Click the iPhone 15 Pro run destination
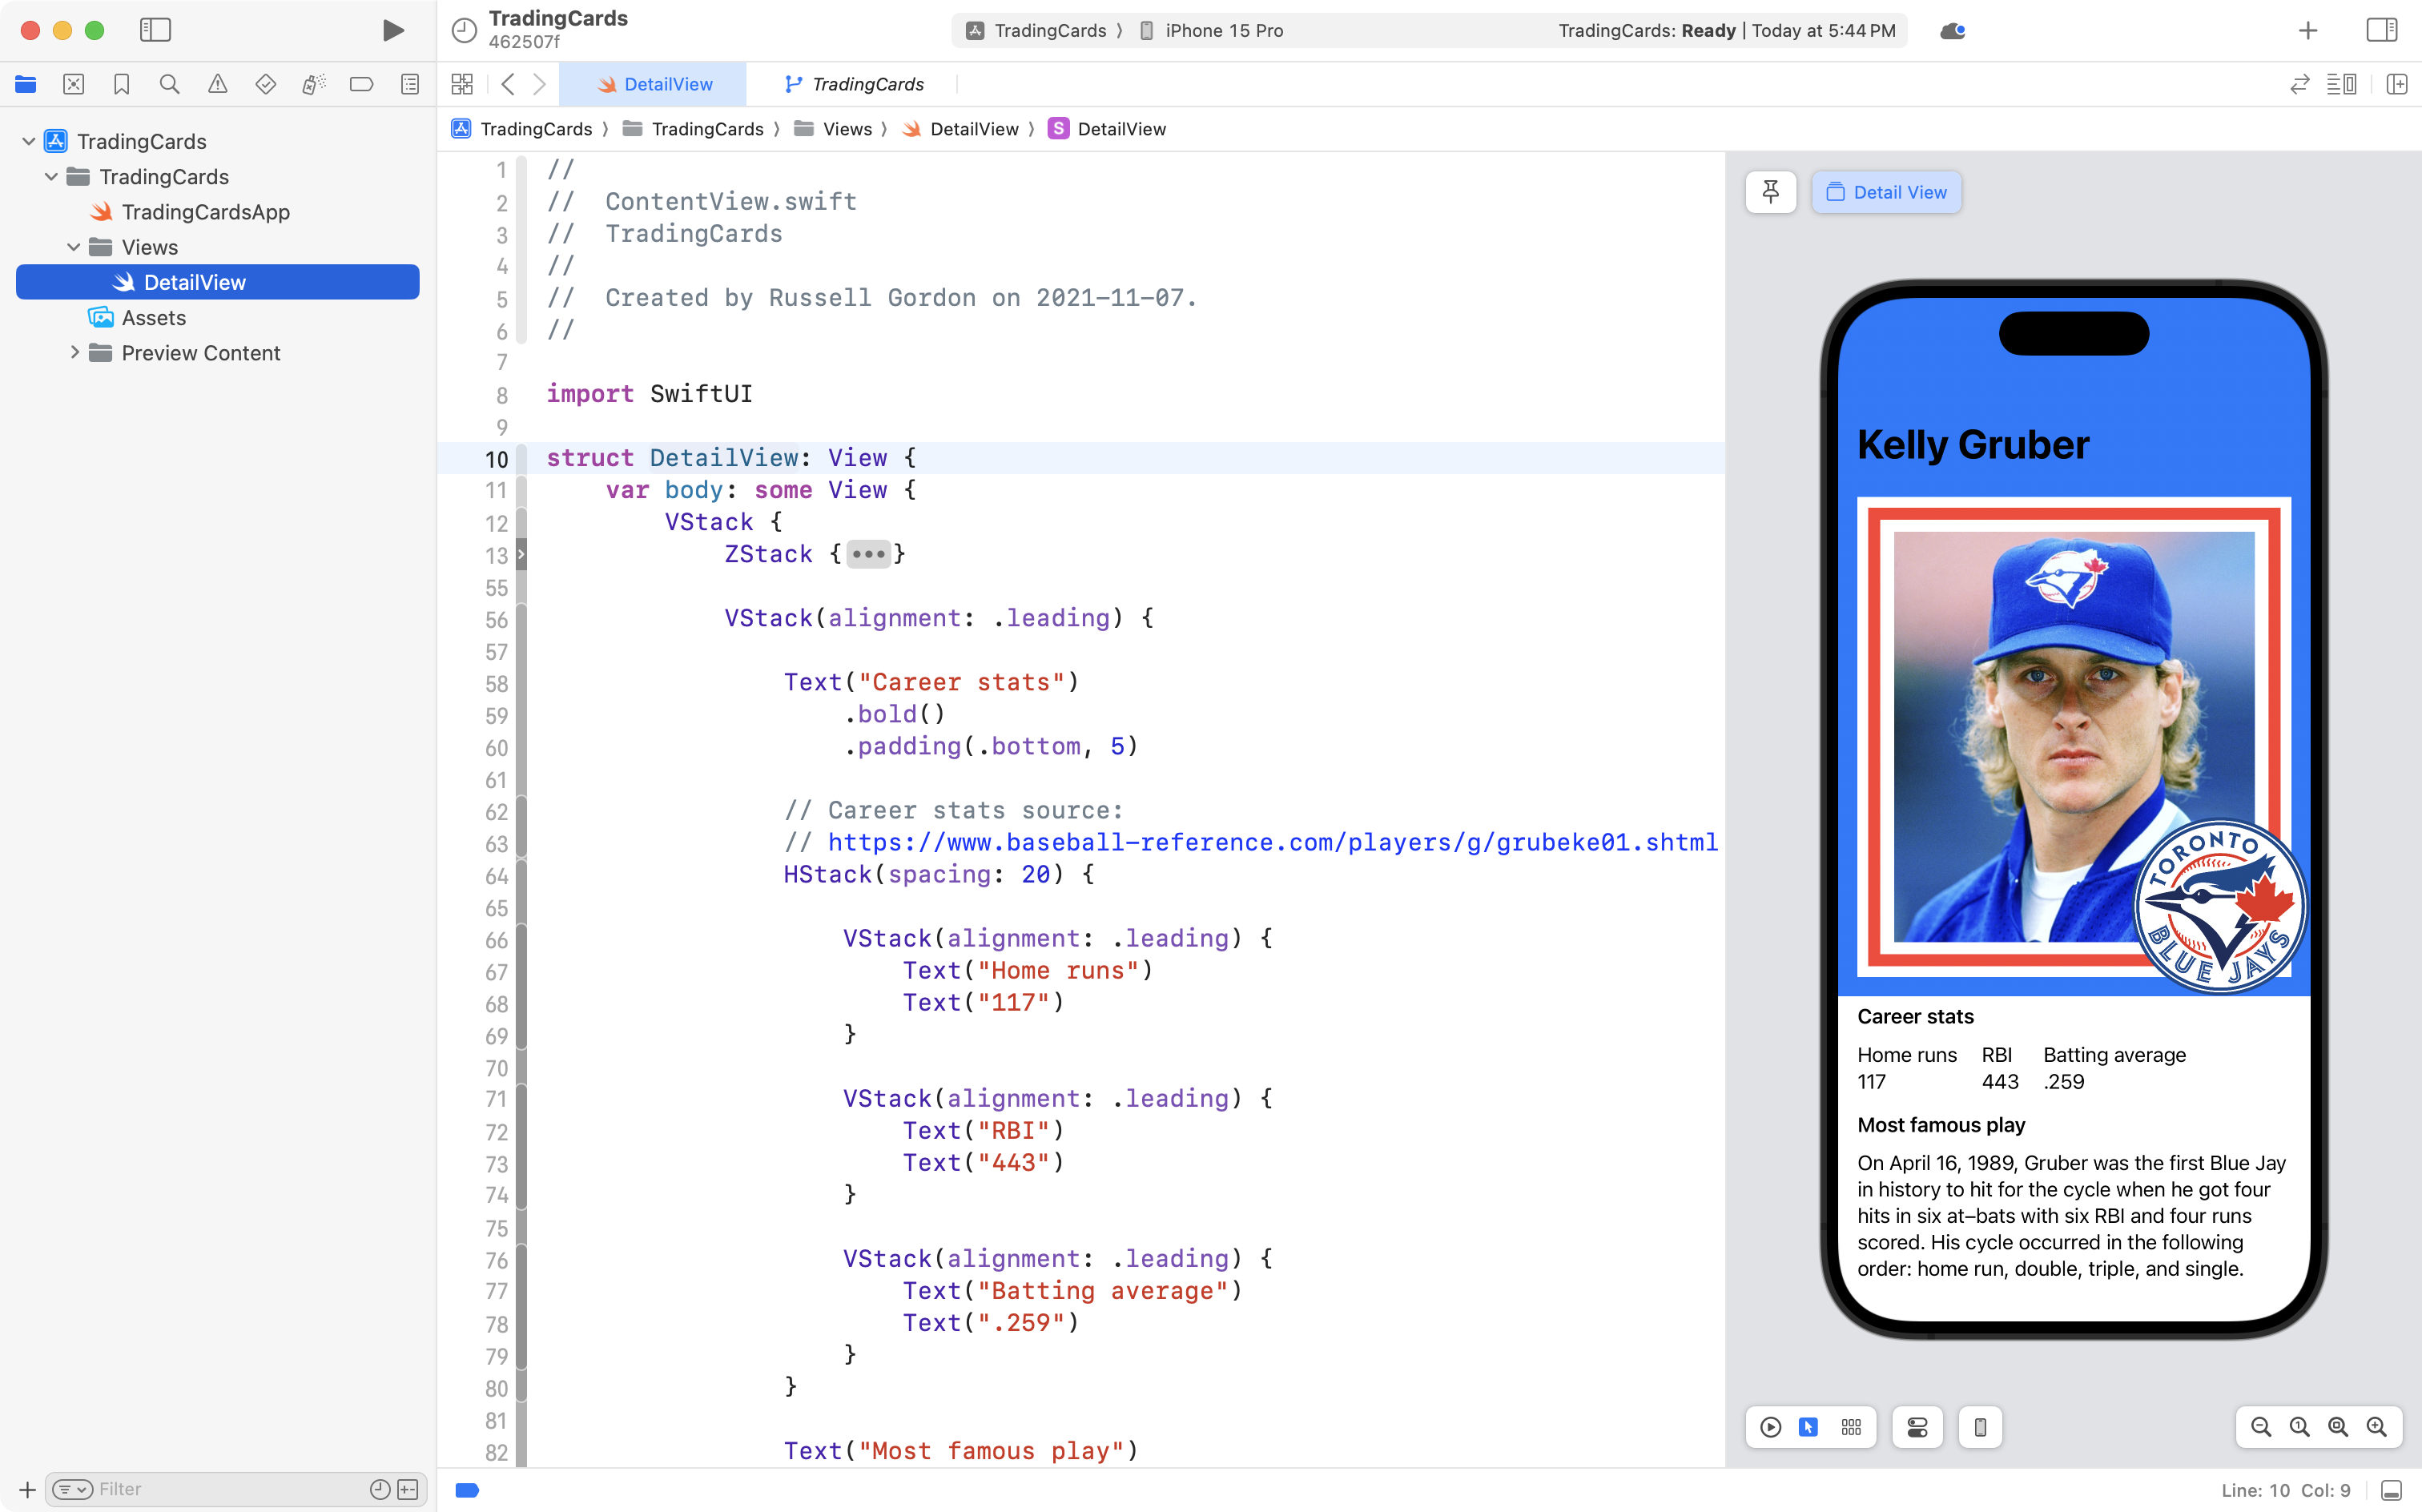The height and width of the screenshot is (1512, 2422). (1223, 30)
